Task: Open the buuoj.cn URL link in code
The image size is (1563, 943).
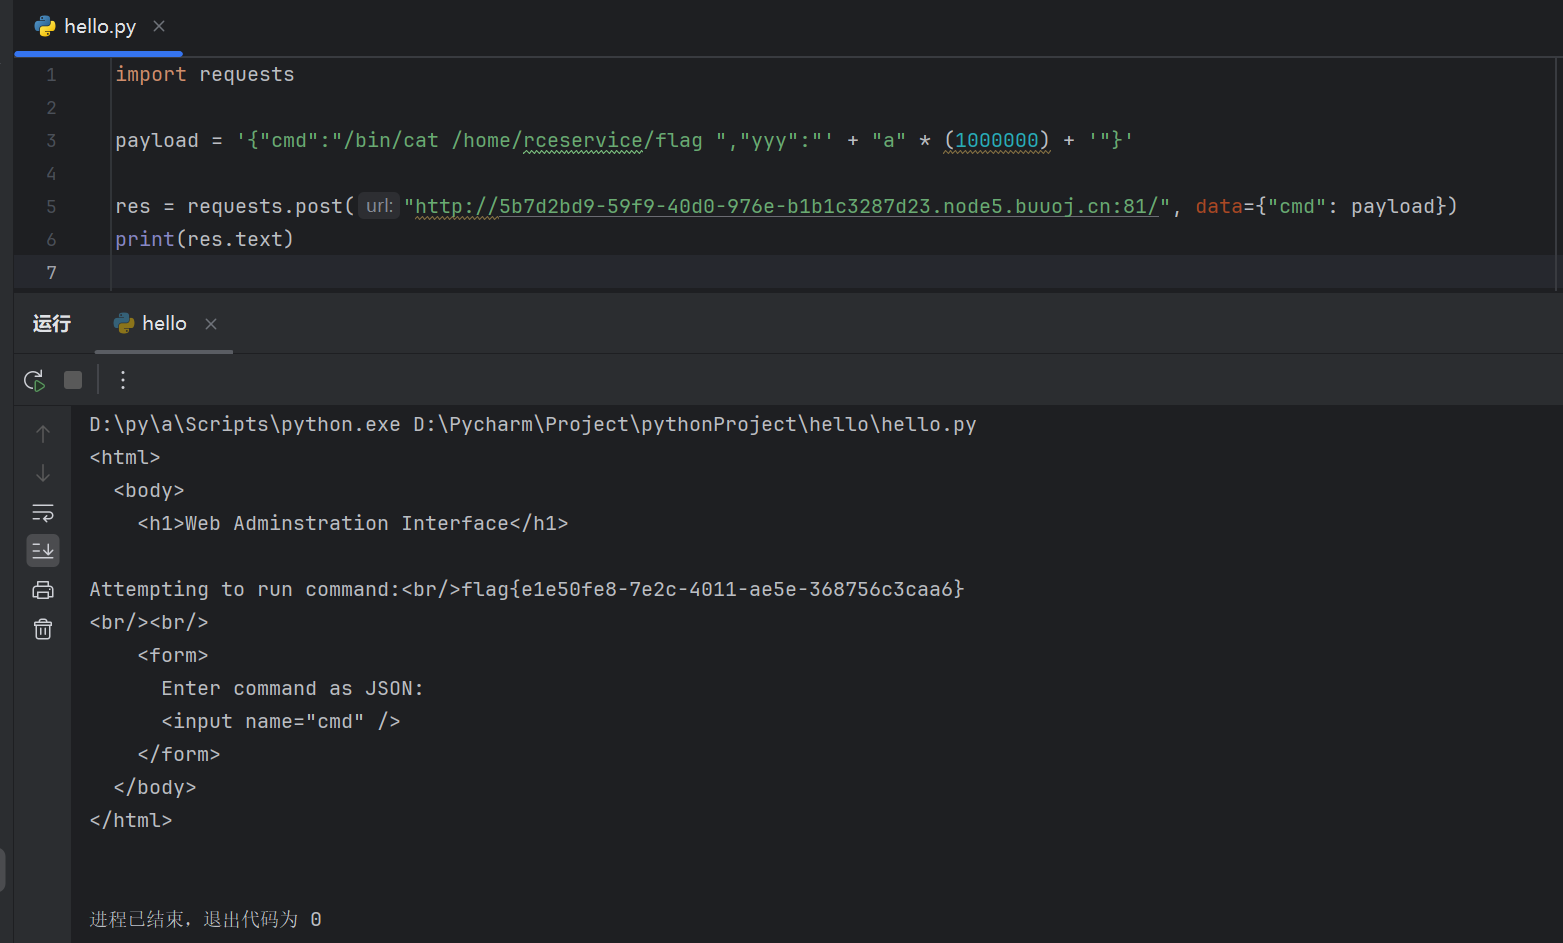Action: pyautogui.click(x=787, y=206)
